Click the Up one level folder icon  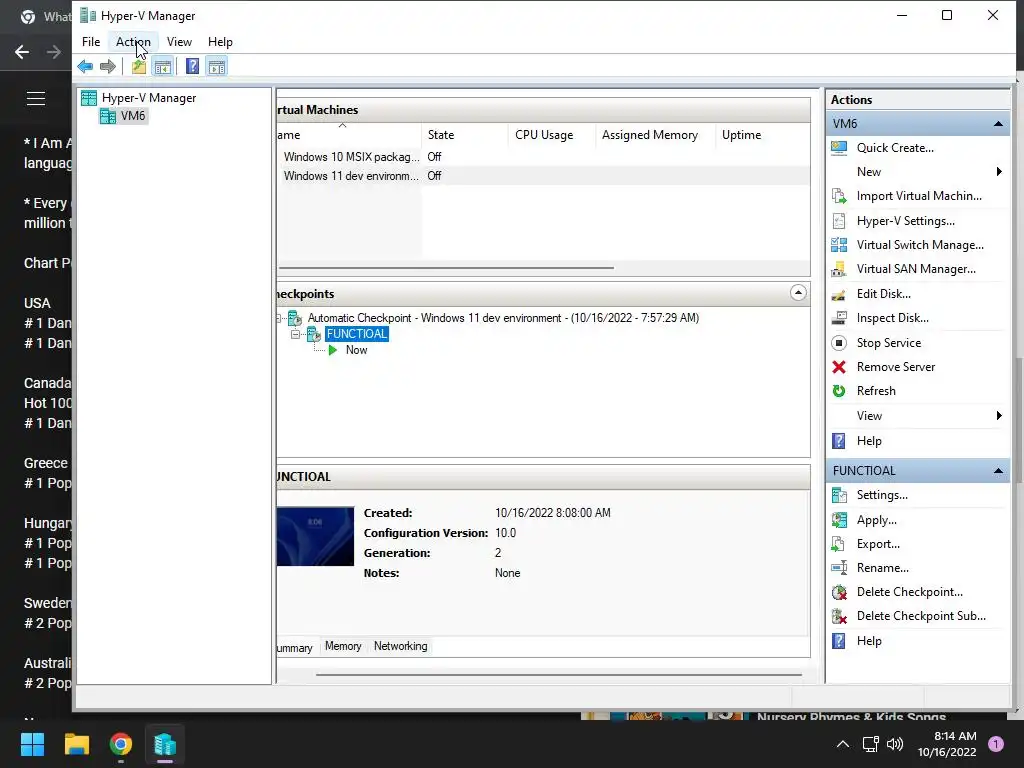click(138, 66)
